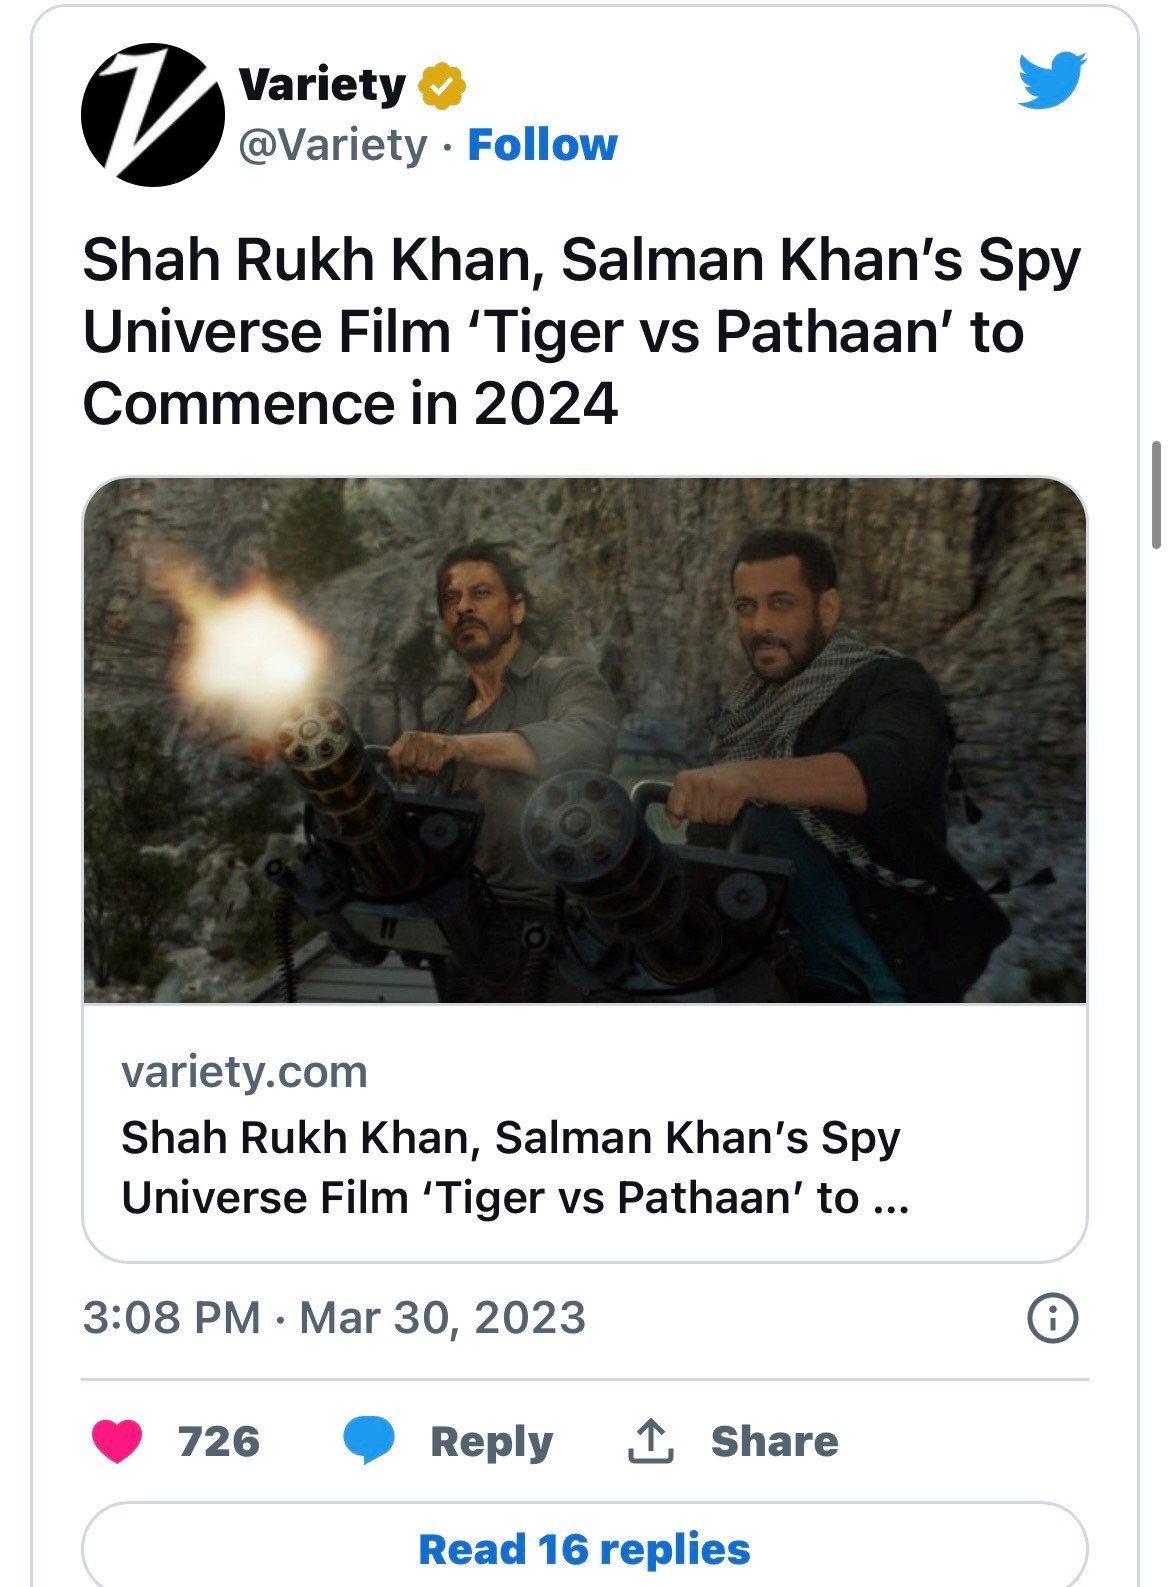Click the share upload arrow icon
The width and height of the screenshot is (1170, 1587).
pos(650,1441)
